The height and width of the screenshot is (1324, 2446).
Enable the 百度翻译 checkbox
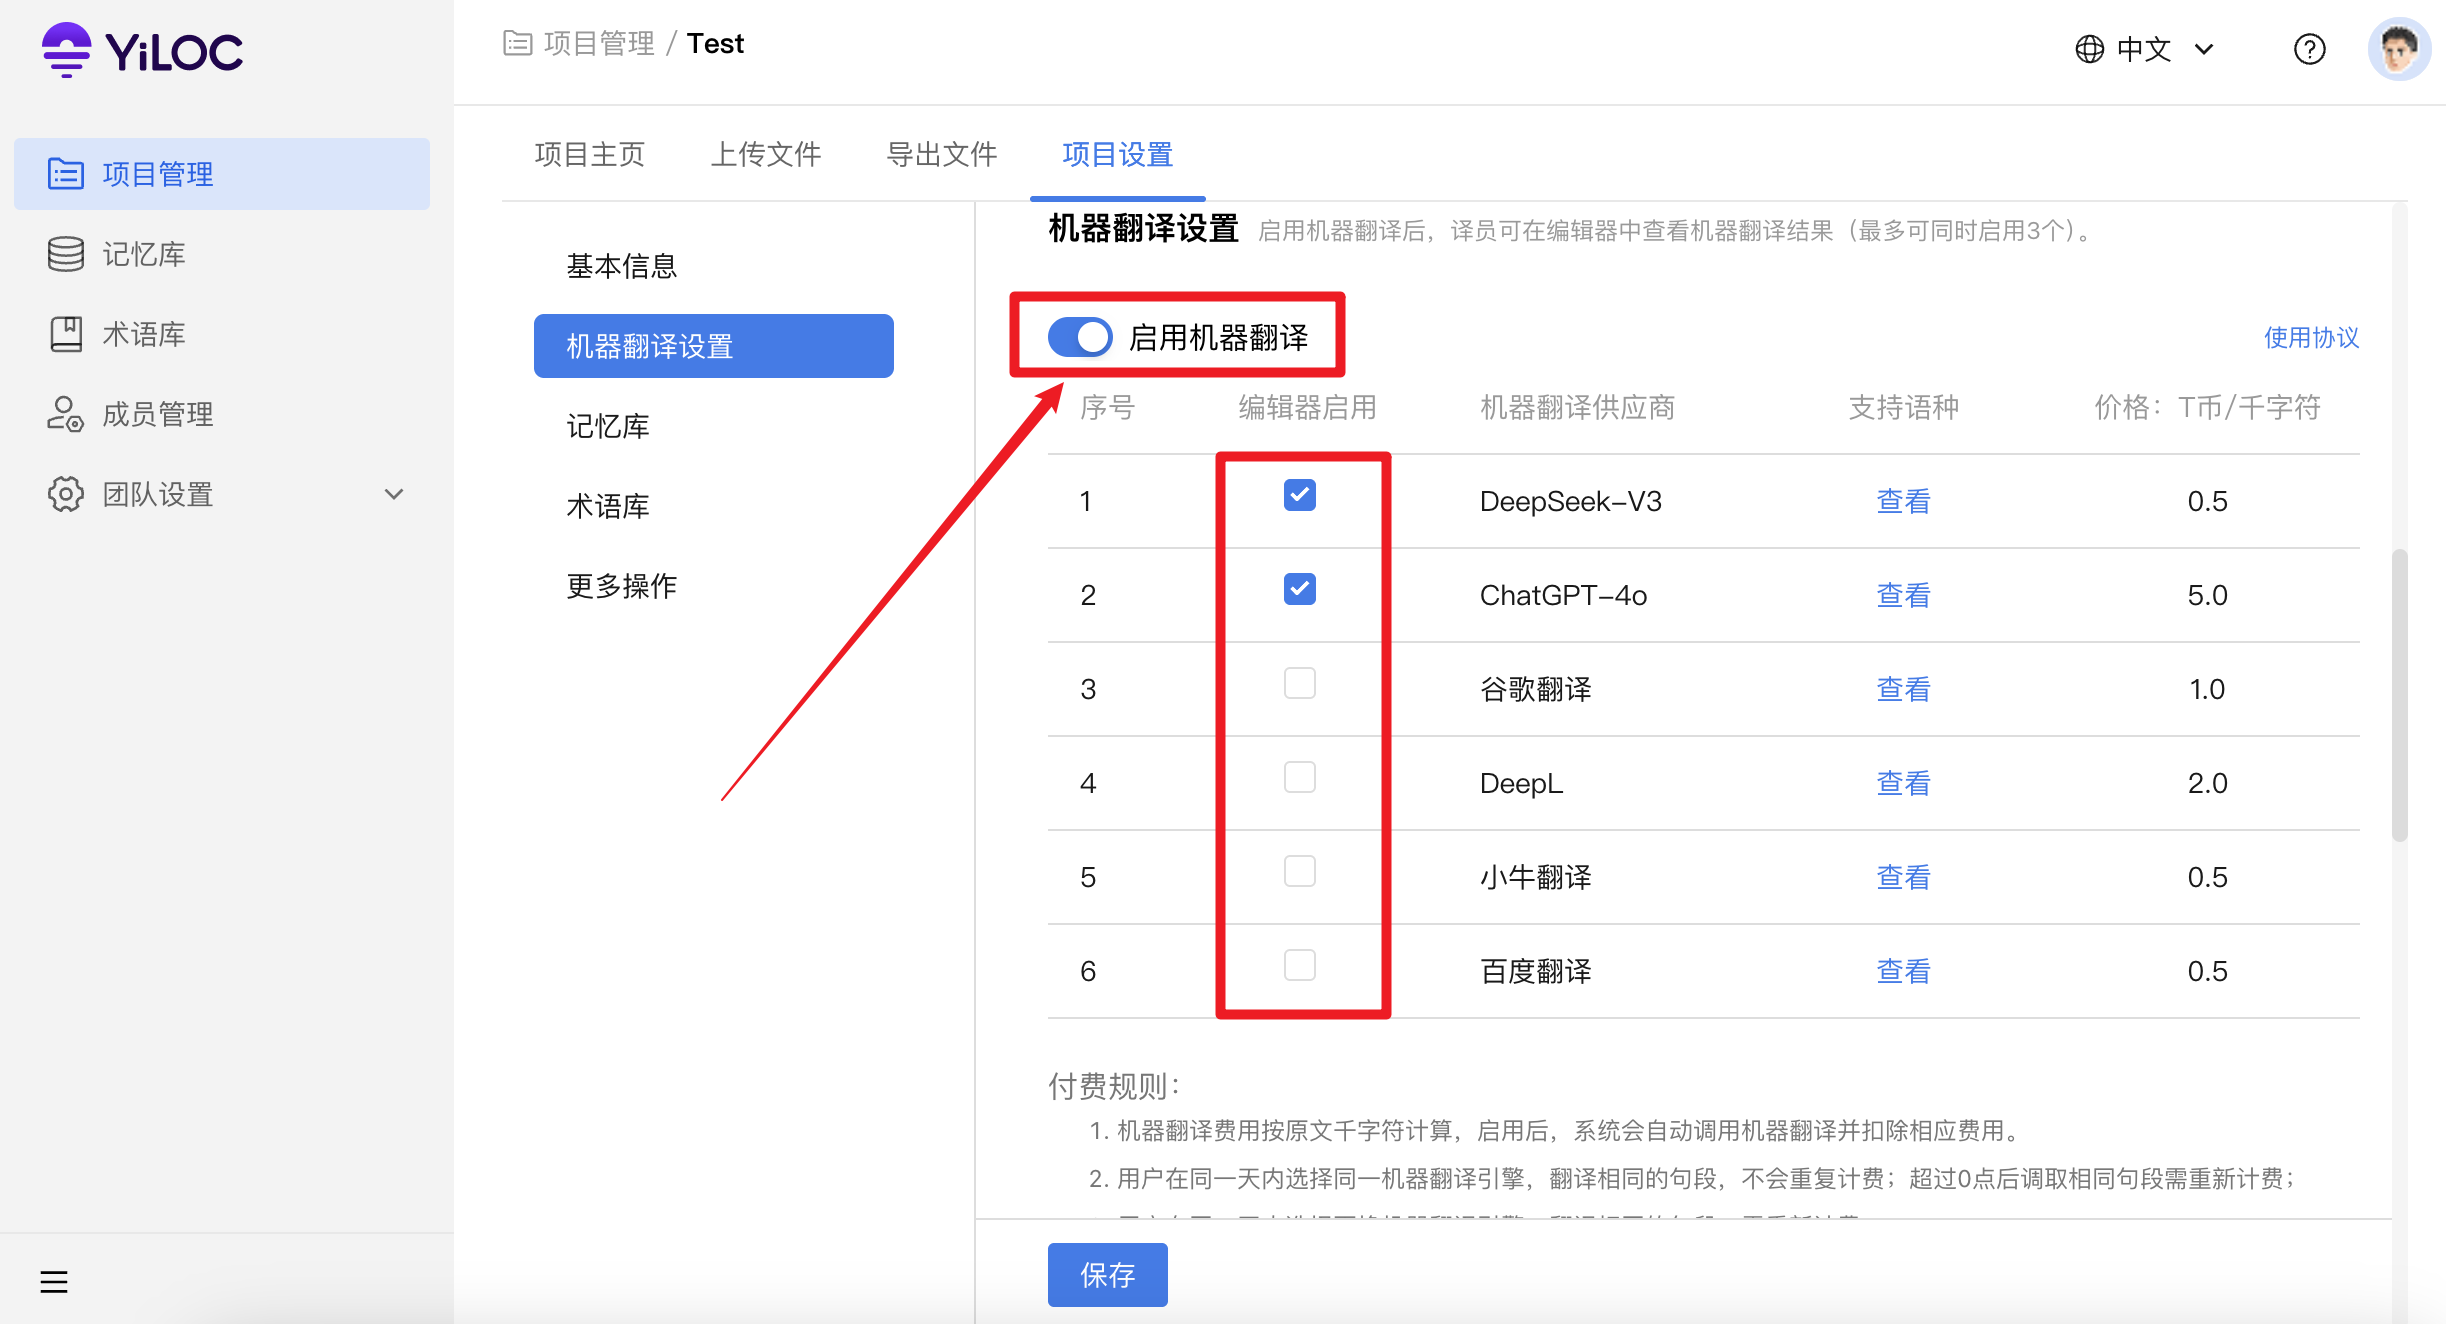1299,965
